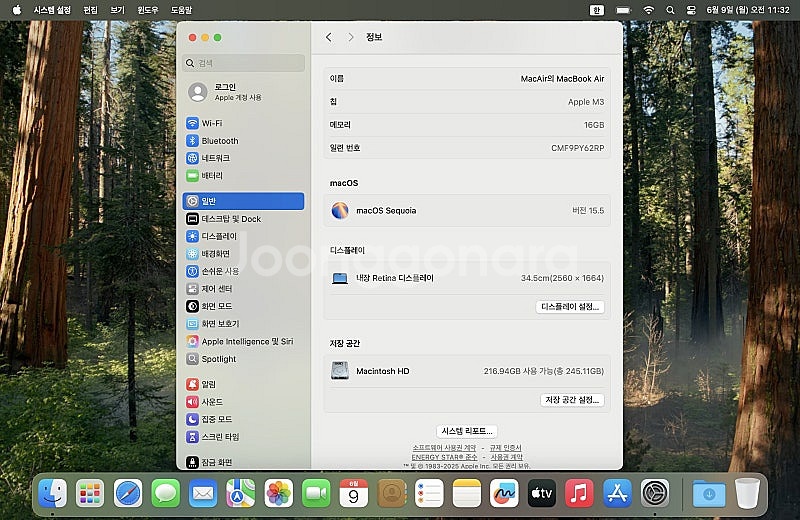
Task: Open Mail from the Dock
Action: tap(203, 493)
